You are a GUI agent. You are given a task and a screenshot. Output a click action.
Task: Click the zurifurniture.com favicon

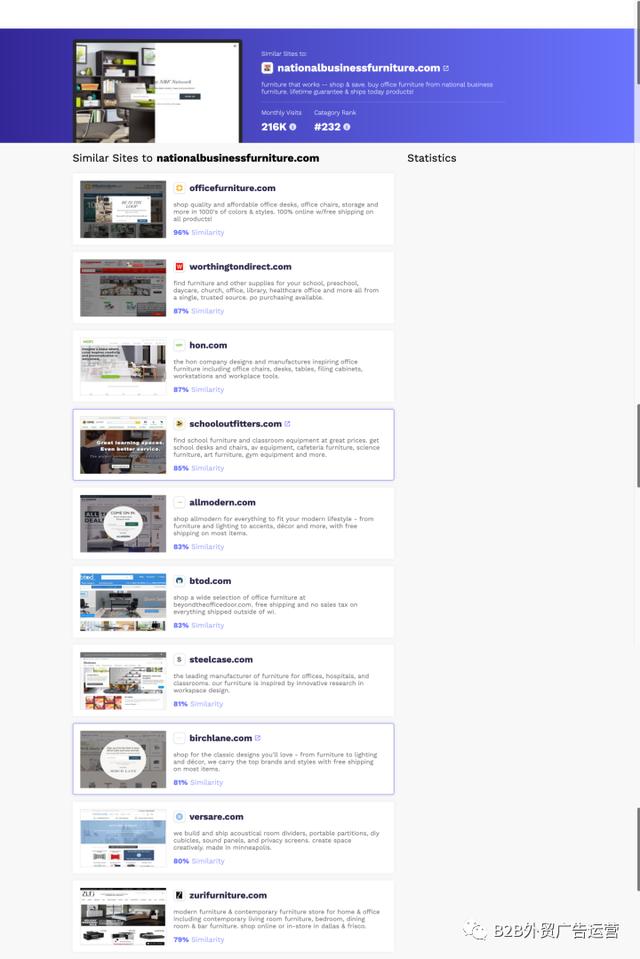click(x=179, y=895)
